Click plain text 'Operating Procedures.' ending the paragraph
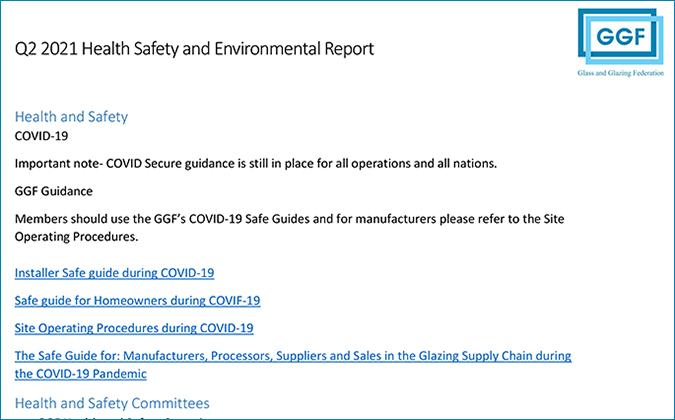 77,237
